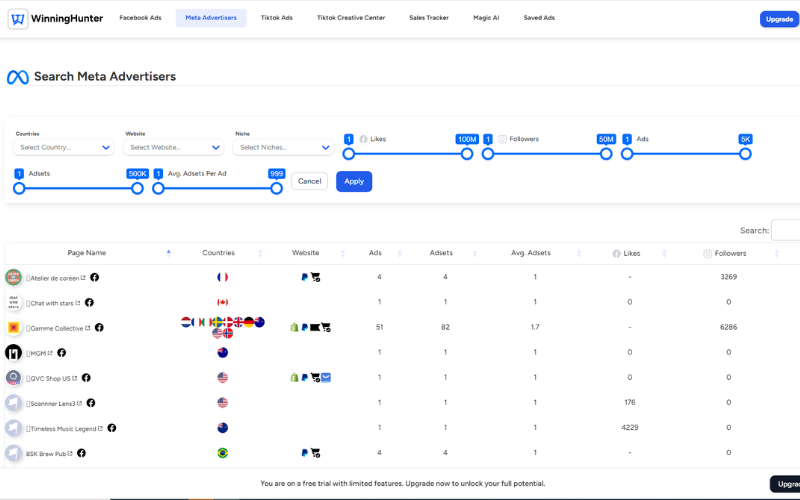Click external link icon beside QVC Shop US
Image resolution: width=800 pixels, height=500 pixels.
[x=74, y=378]
